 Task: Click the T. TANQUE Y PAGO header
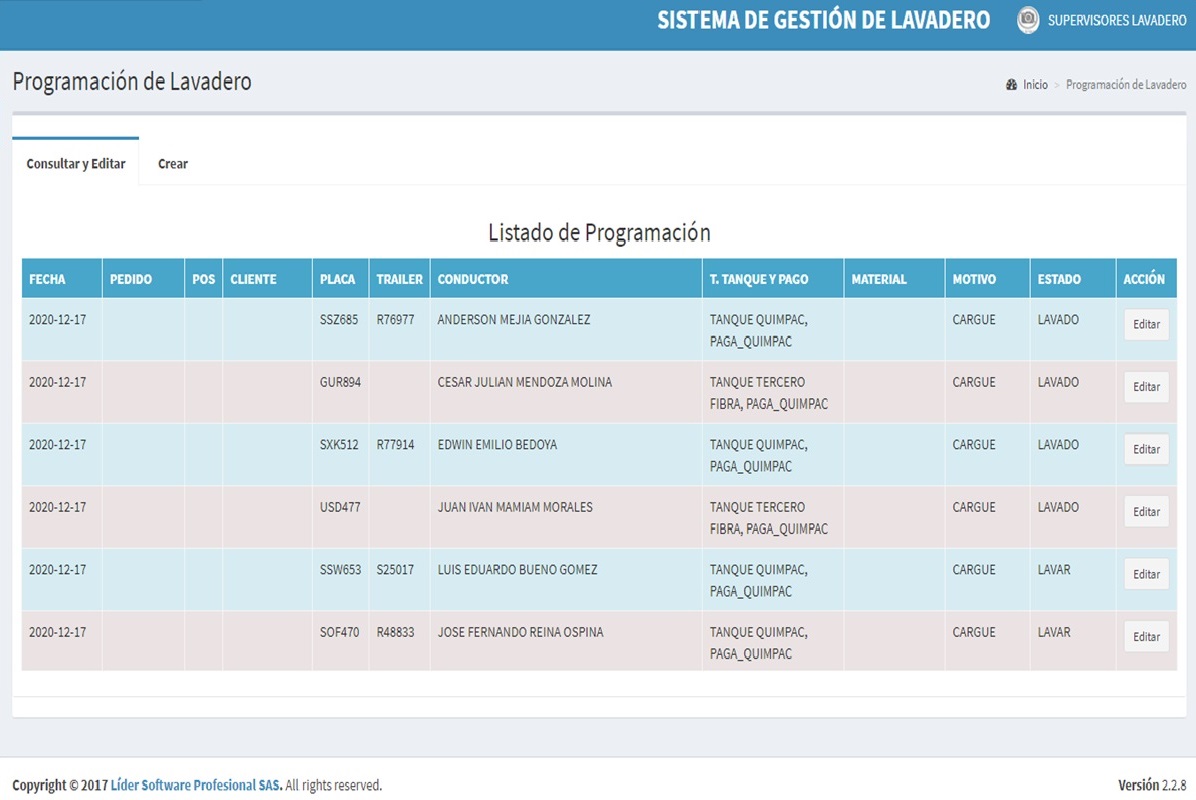coord(758,279)
